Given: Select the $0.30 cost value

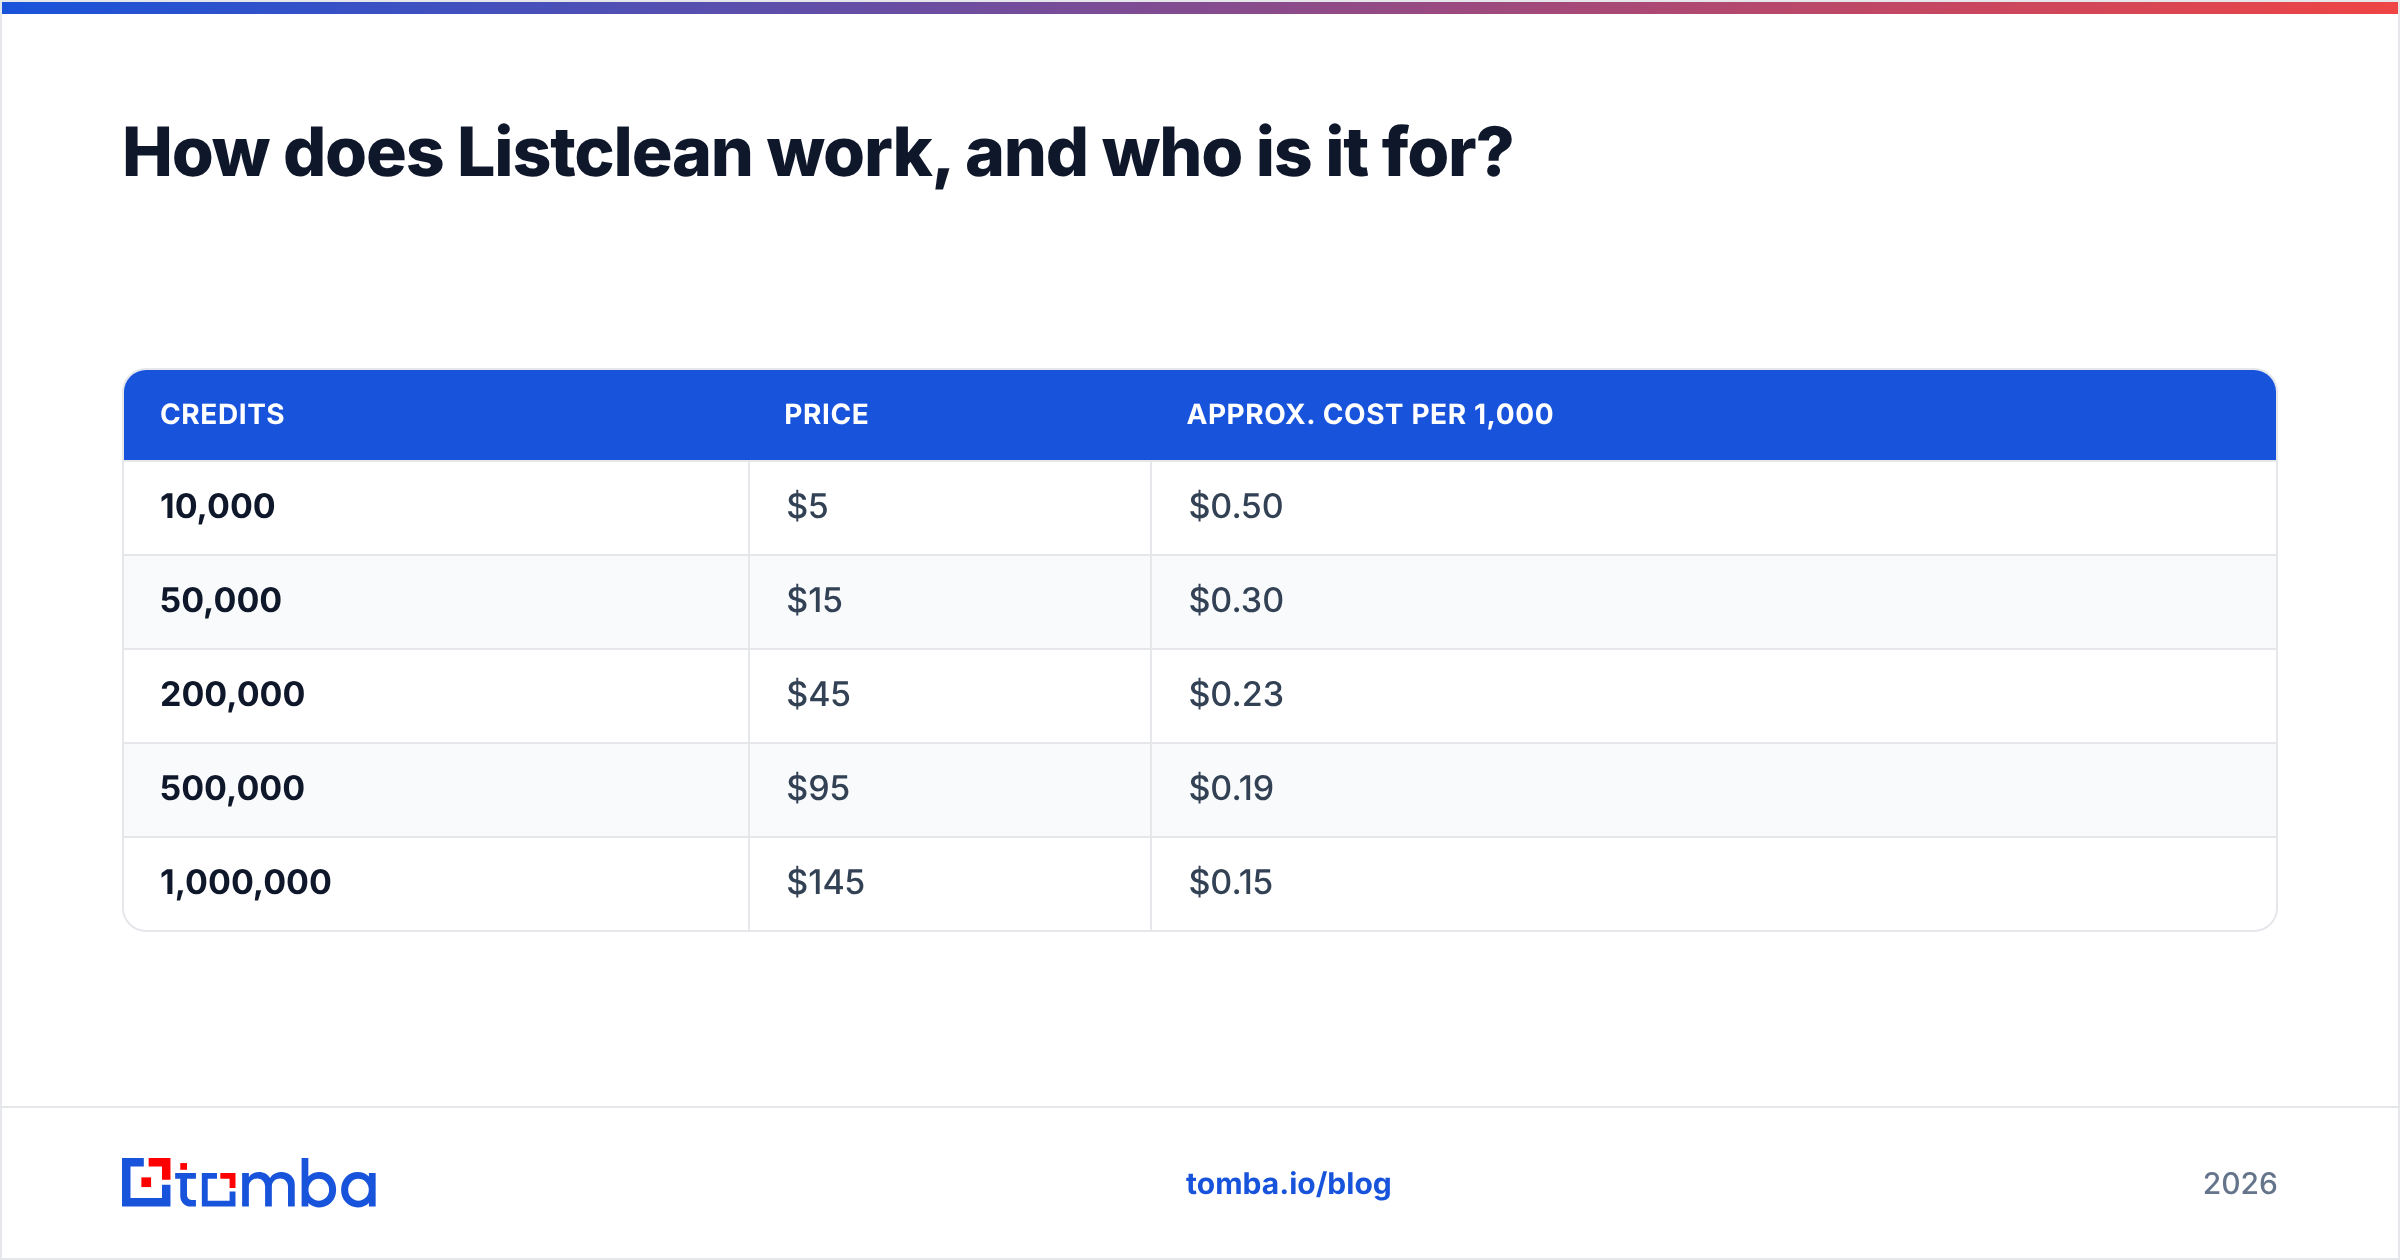Looking at the screenshot, I should [x=1235, y=600].
